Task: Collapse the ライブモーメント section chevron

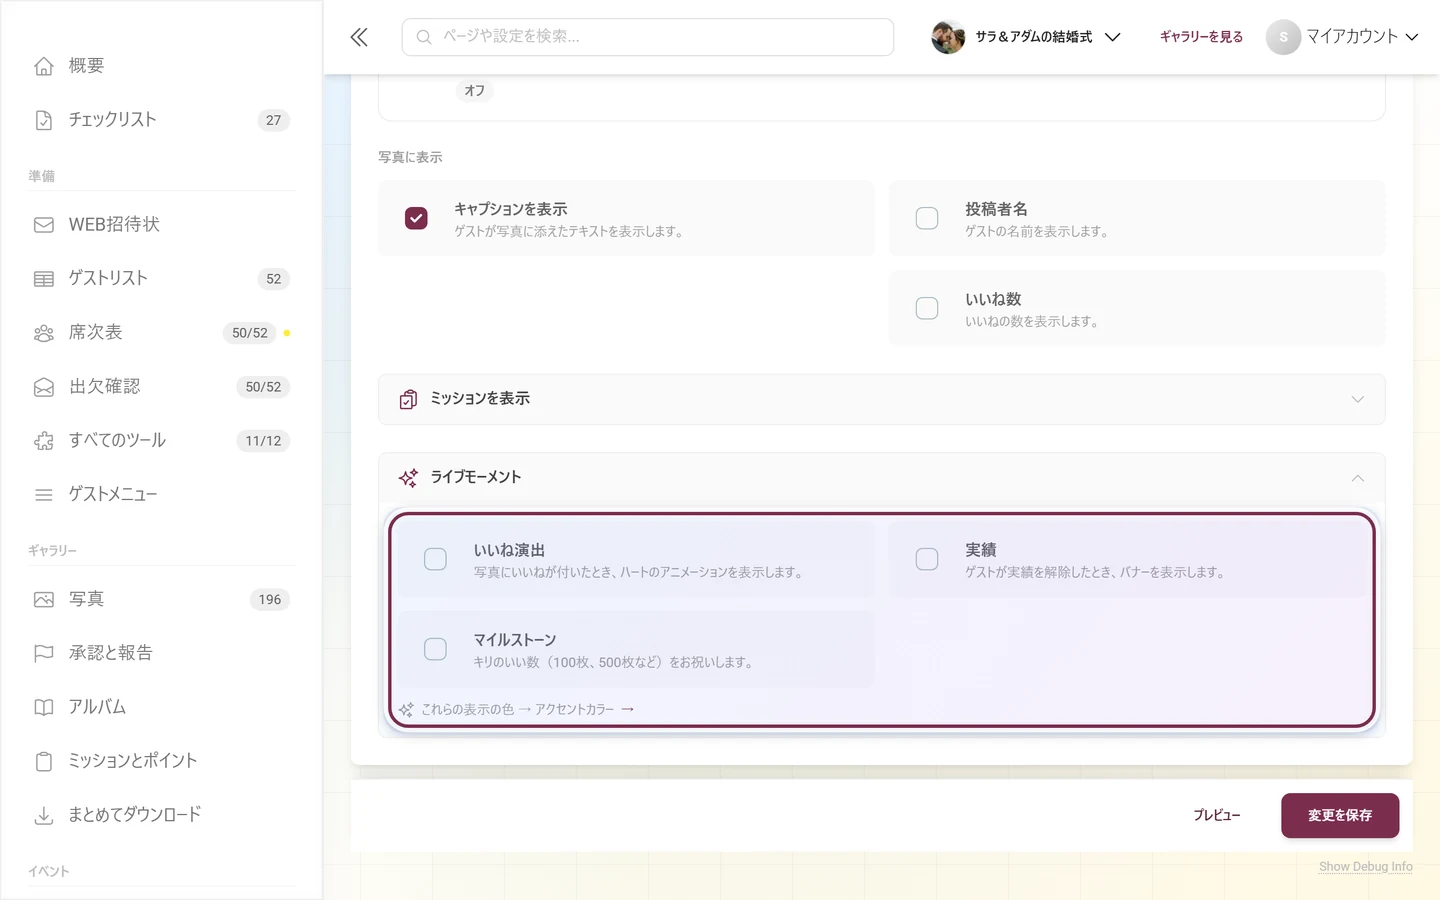Action: coord(1357,478)
